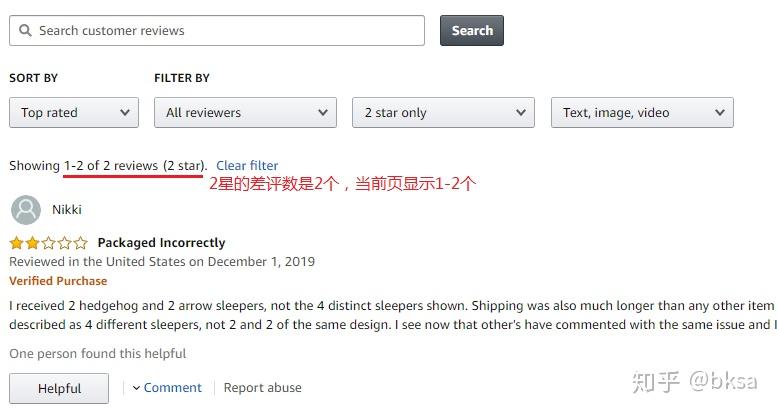Image resolution: width=777 pixels, height=412 pixels.
Task: Open the Top rated sort dropdown
Action: point(73,113)
